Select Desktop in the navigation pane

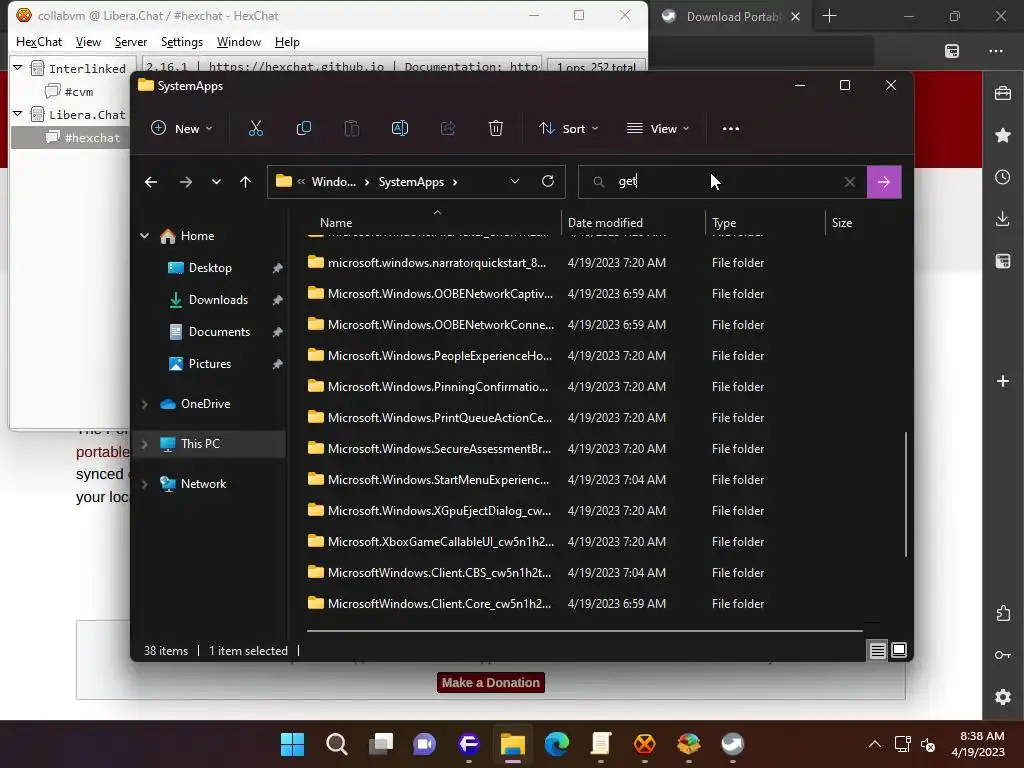pyautogui.click(x=210, y=268)
